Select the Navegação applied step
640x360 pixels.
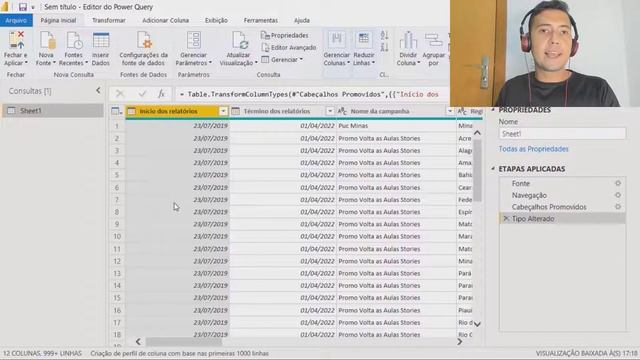click(x=562, y=195)
